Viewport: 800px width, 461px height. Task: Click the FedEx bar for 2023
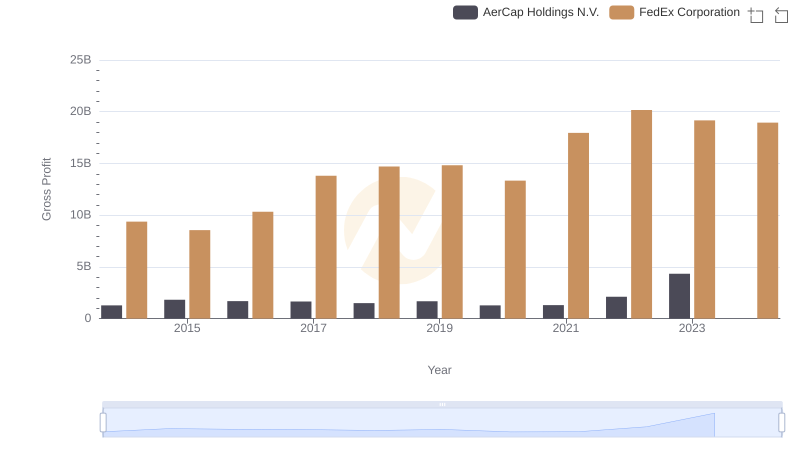click(x=705, y=219)
